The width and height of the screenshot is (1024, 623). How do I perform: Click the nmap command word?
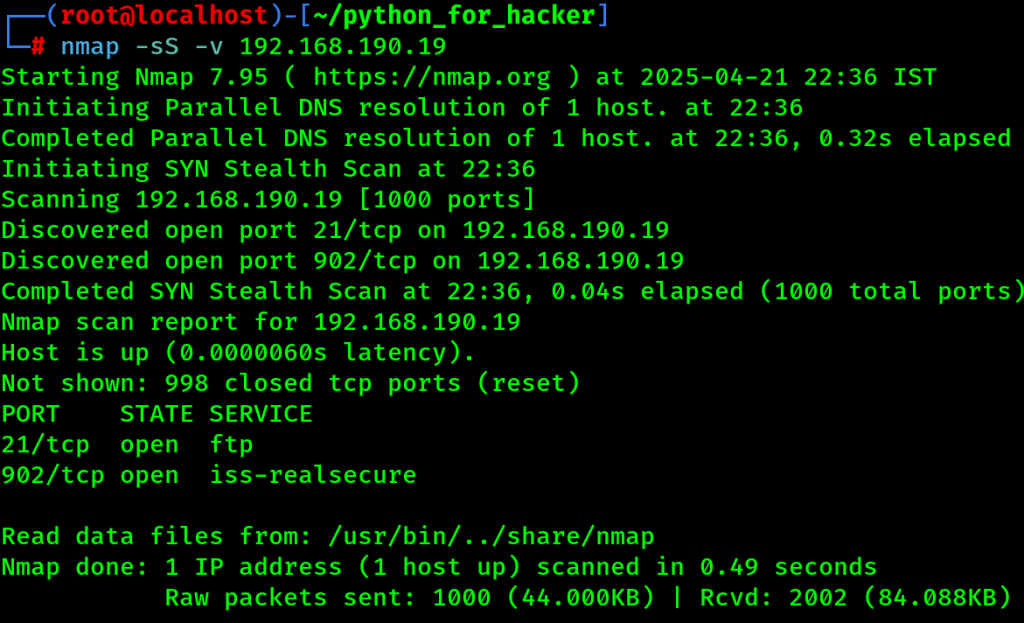[x=90, y=47]
